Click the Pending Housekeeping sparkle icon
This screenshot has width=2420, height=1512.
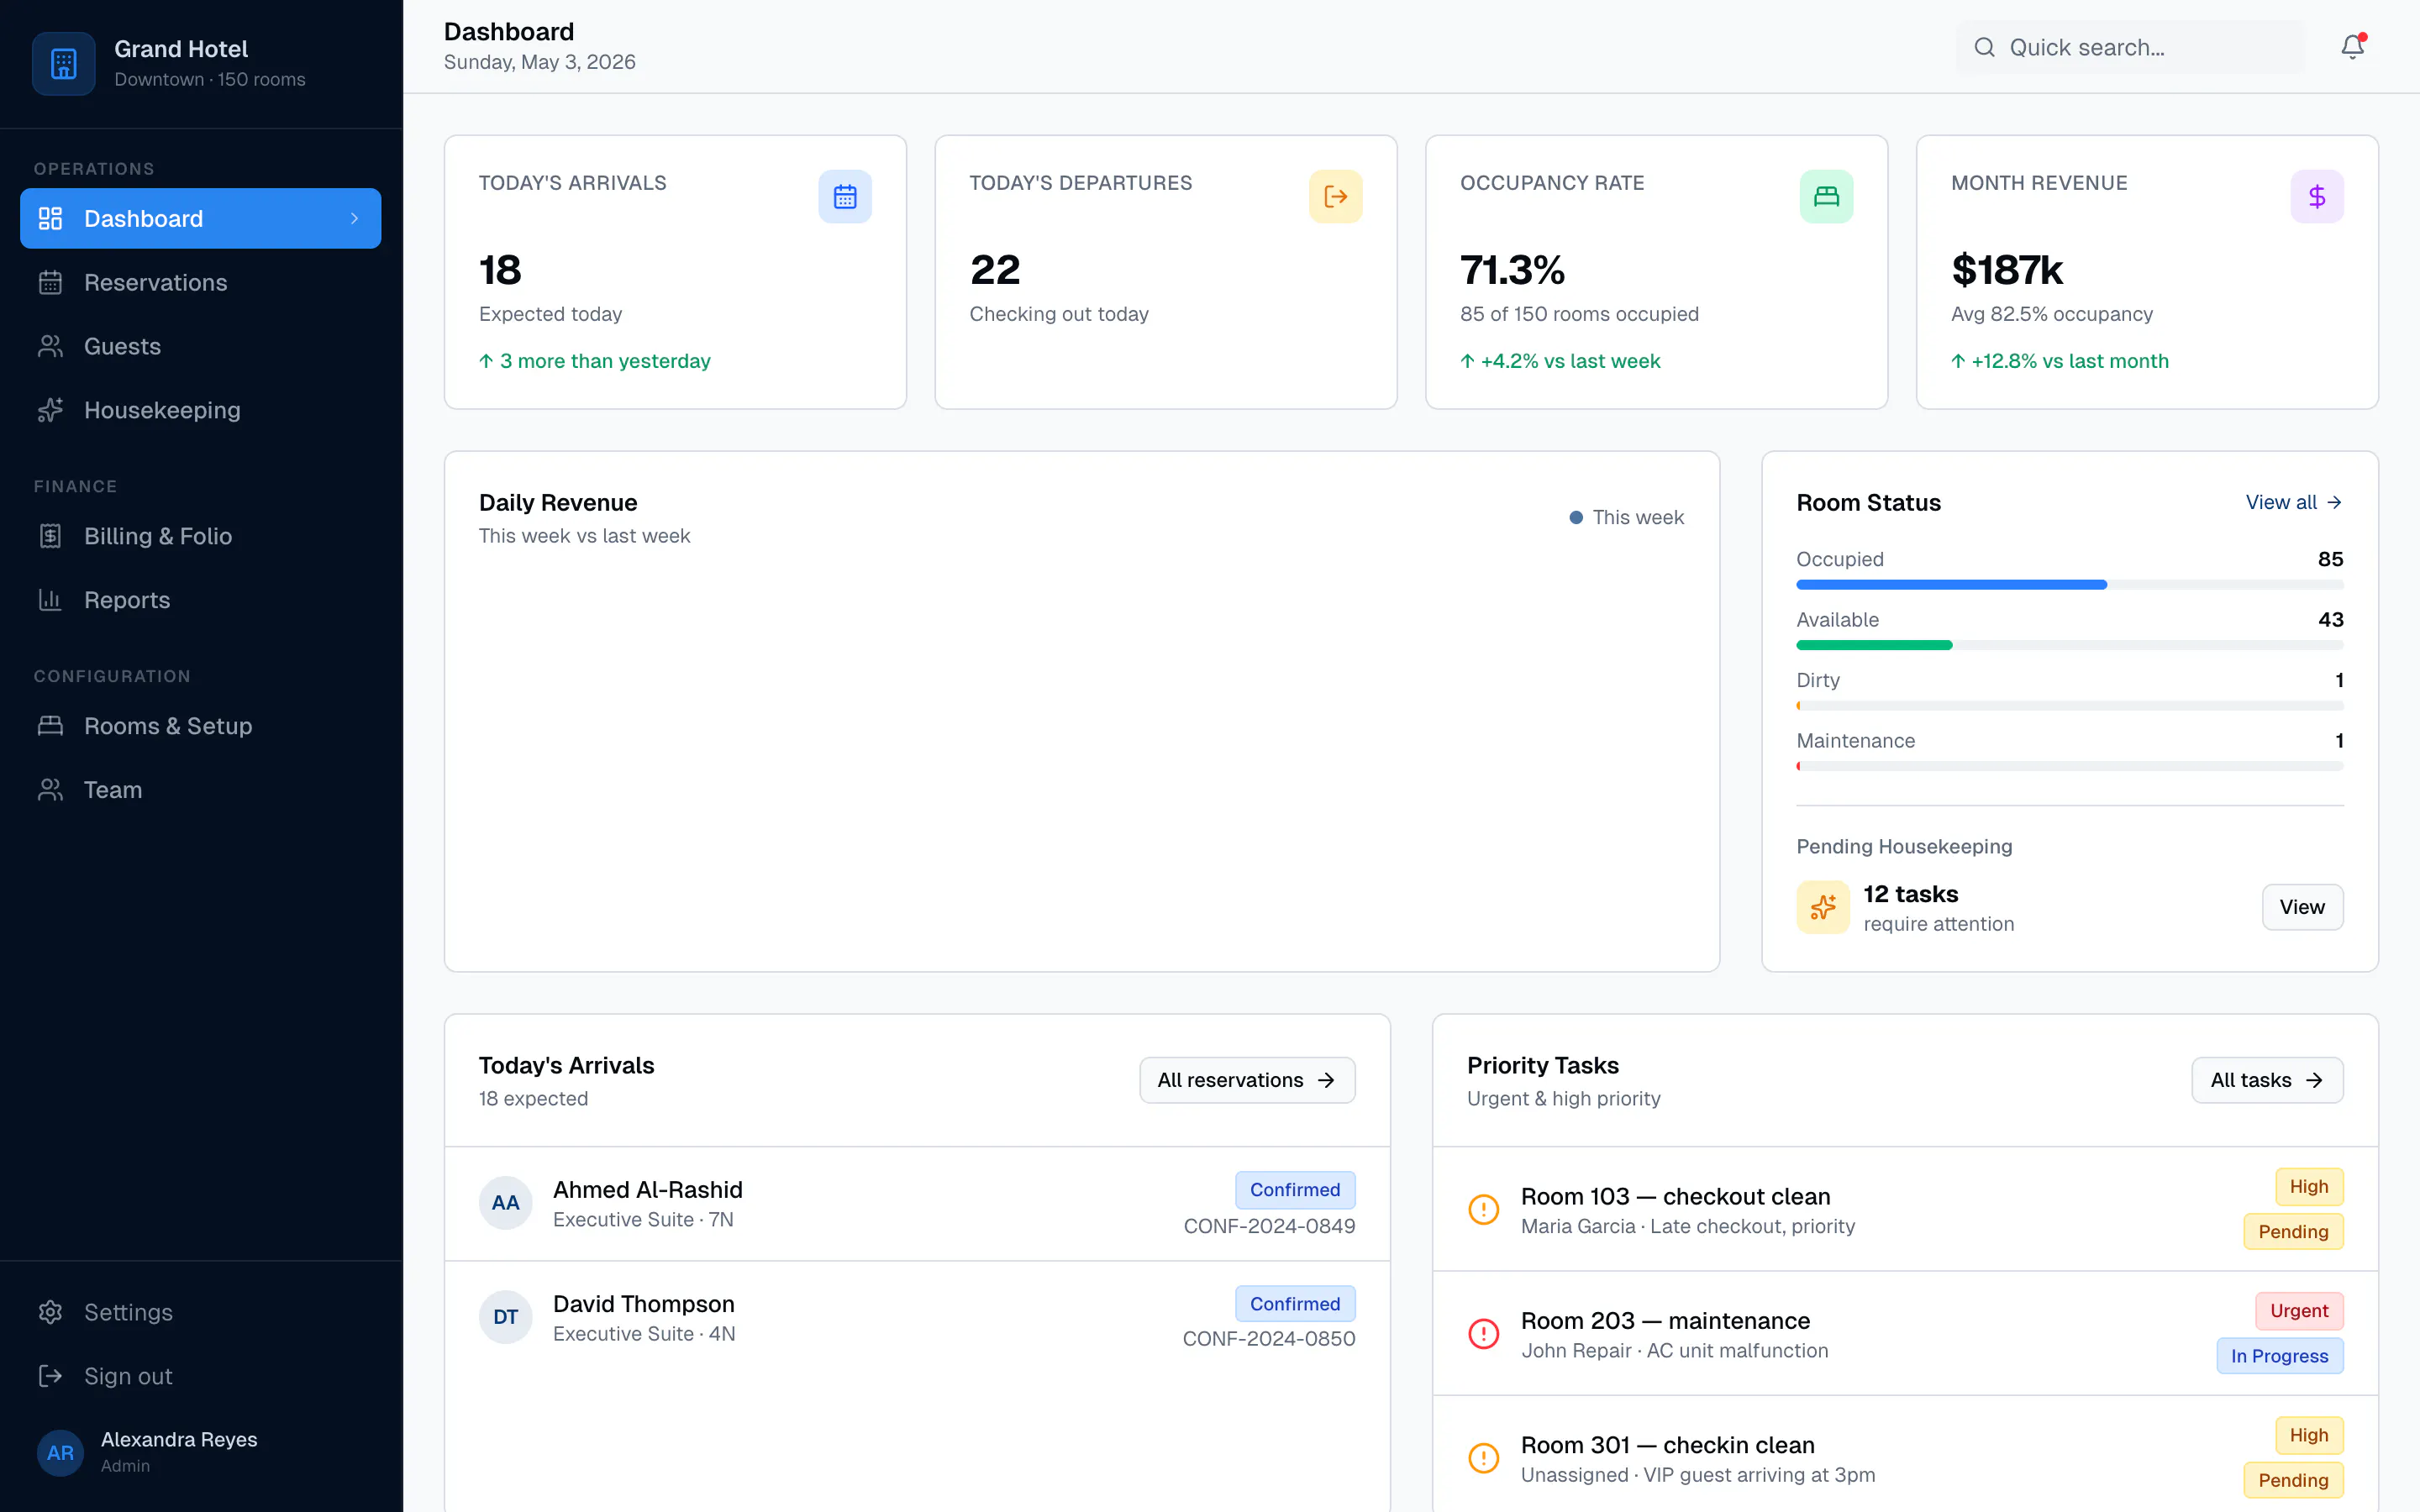pyautogui.click(x=1823, y=907)
